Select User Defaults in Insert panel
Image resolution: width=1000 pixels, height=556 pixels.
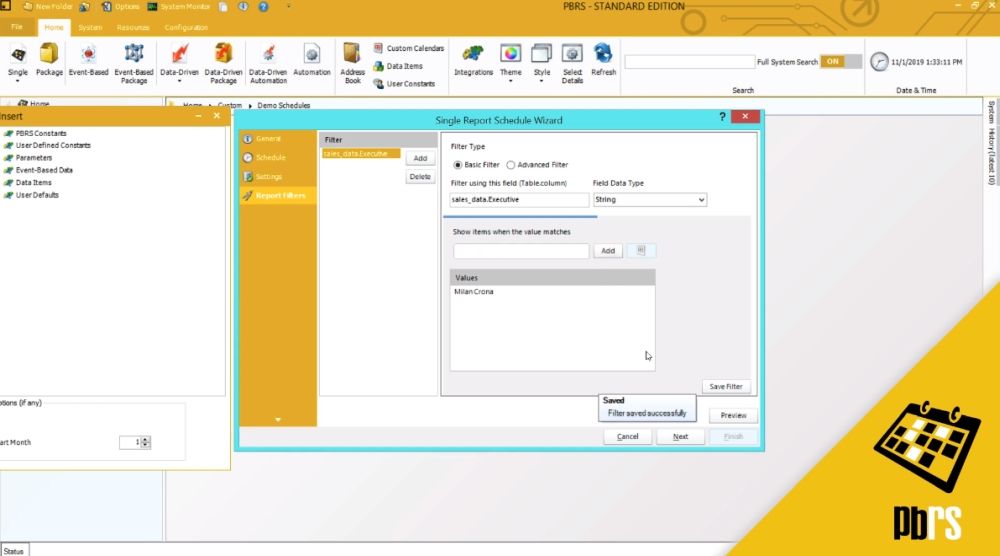click(37, 195)
